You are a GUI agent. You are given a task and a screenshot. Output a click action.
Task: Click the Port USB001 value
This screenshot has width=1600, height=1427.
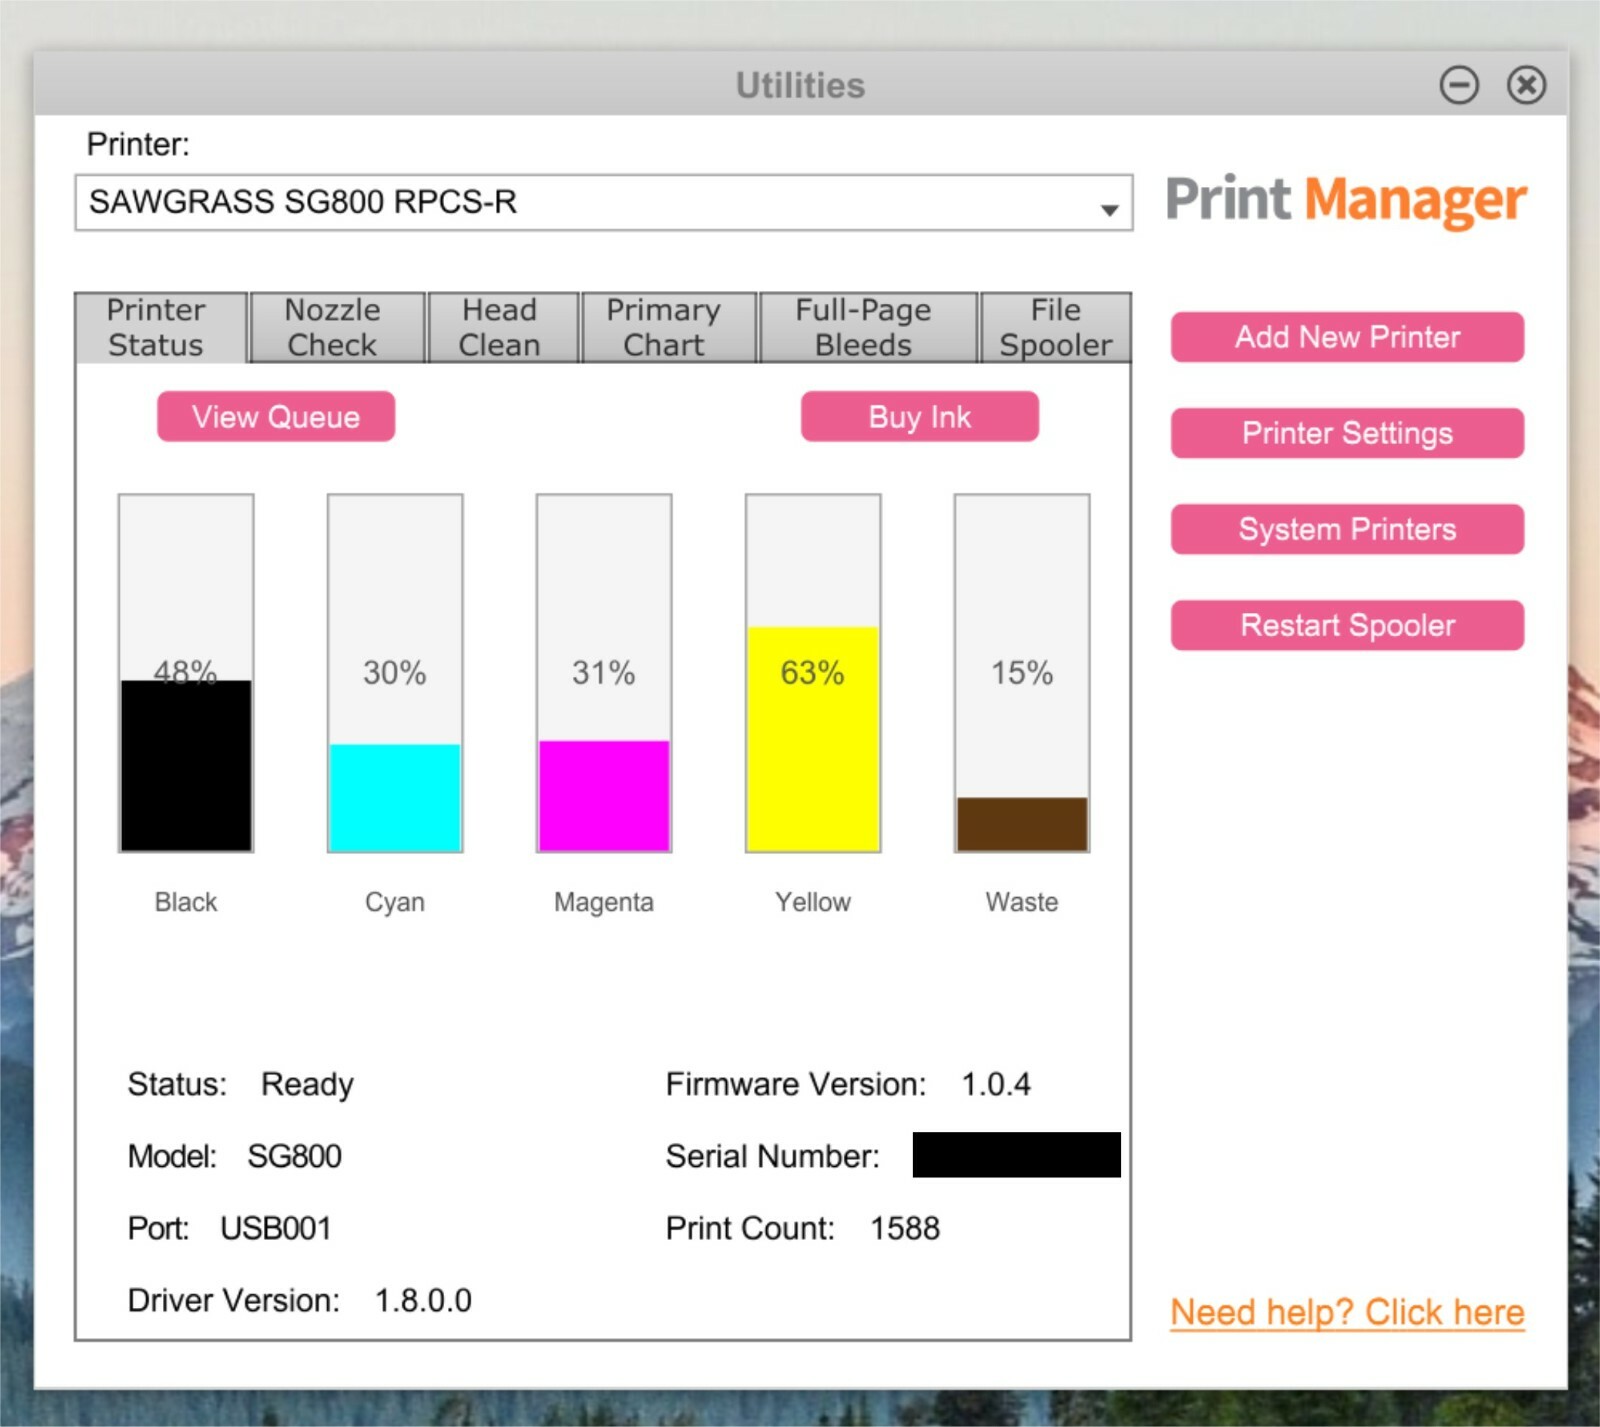coord(276,1229)
